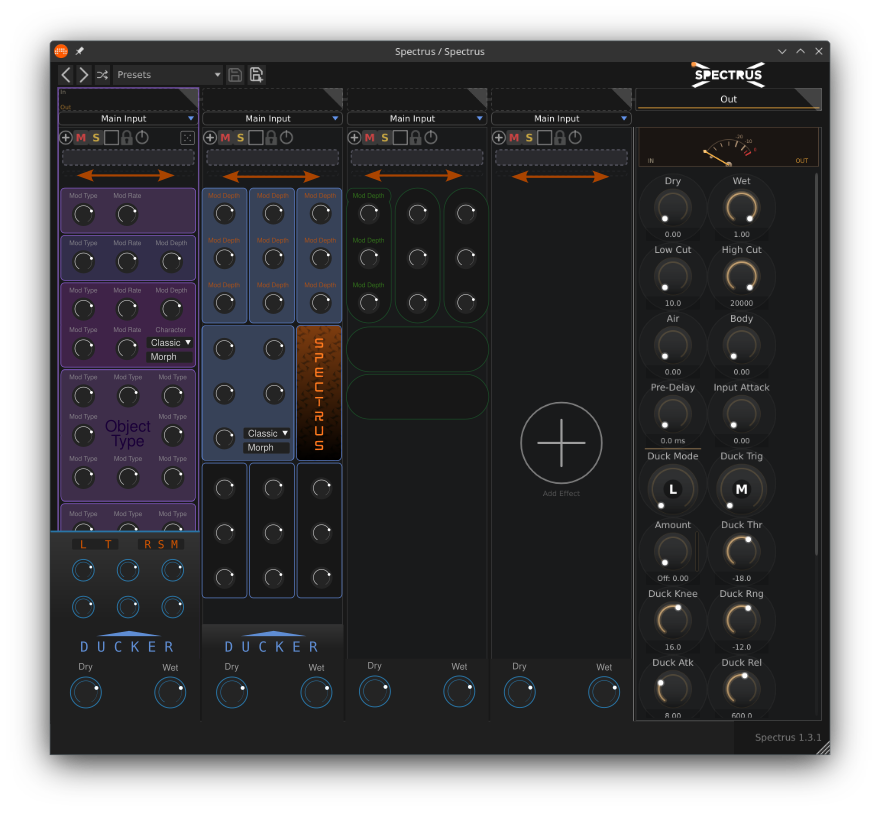Viewport: 880px width, 814px height.
Task: Add effect with plus icon in third column
Action: point(354,138)
